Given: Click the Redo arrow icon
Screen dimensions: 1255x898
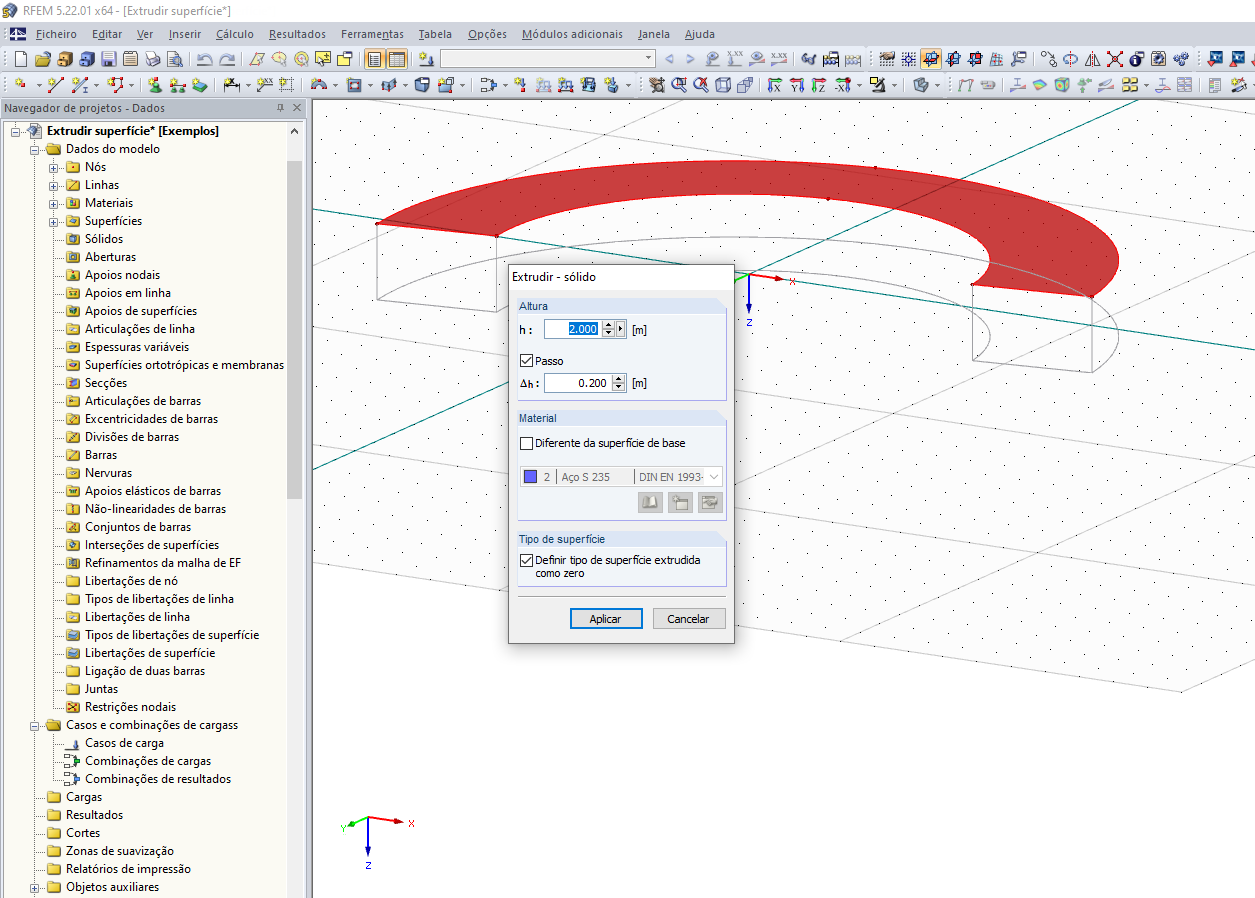Looking at the screenshot, I should point(227,59).
